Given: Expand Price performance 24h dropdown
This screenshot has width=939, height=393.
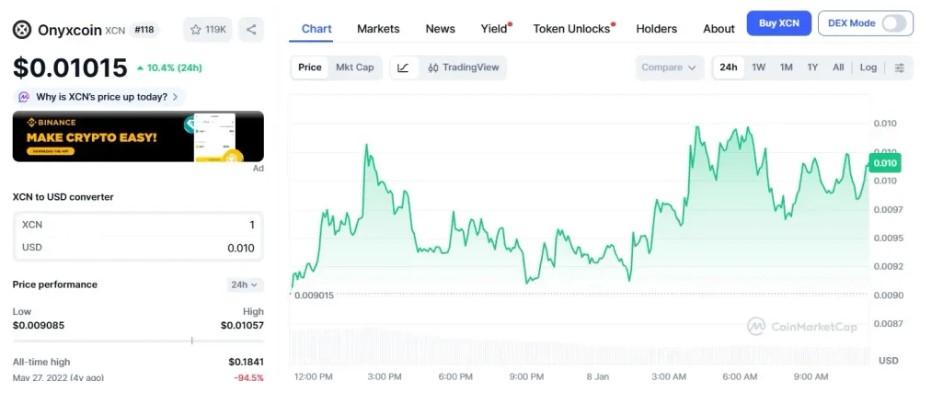Looking at the screenshot, I should point(244,285).
